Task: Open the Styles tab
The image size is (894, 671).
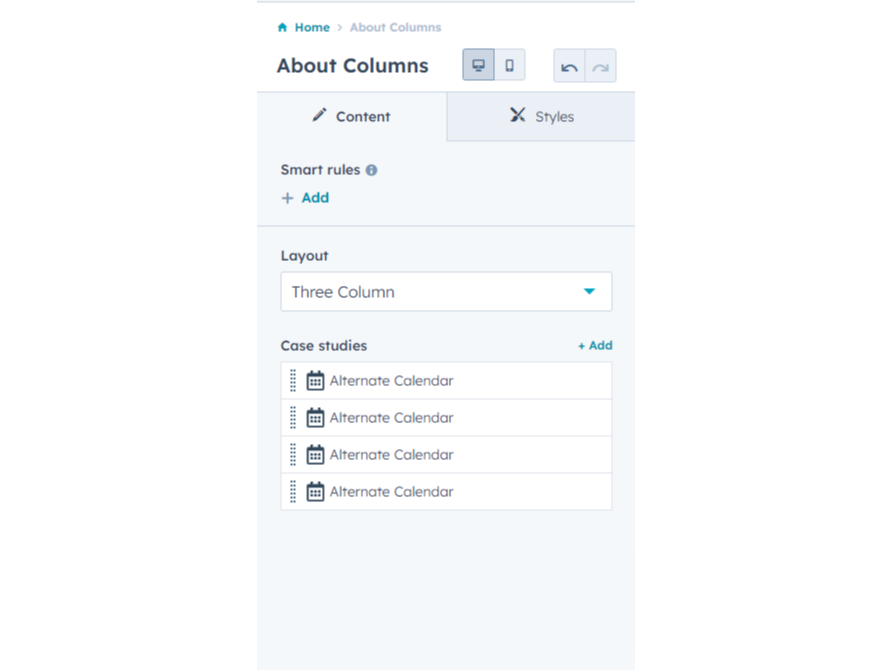Action: click(541, 116)
